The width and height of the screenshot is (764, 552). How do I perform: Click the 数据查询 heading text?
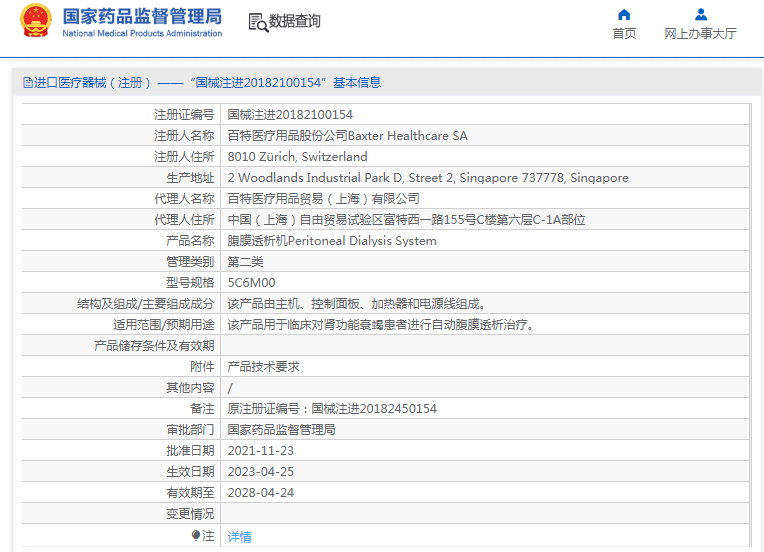(295, 21)
